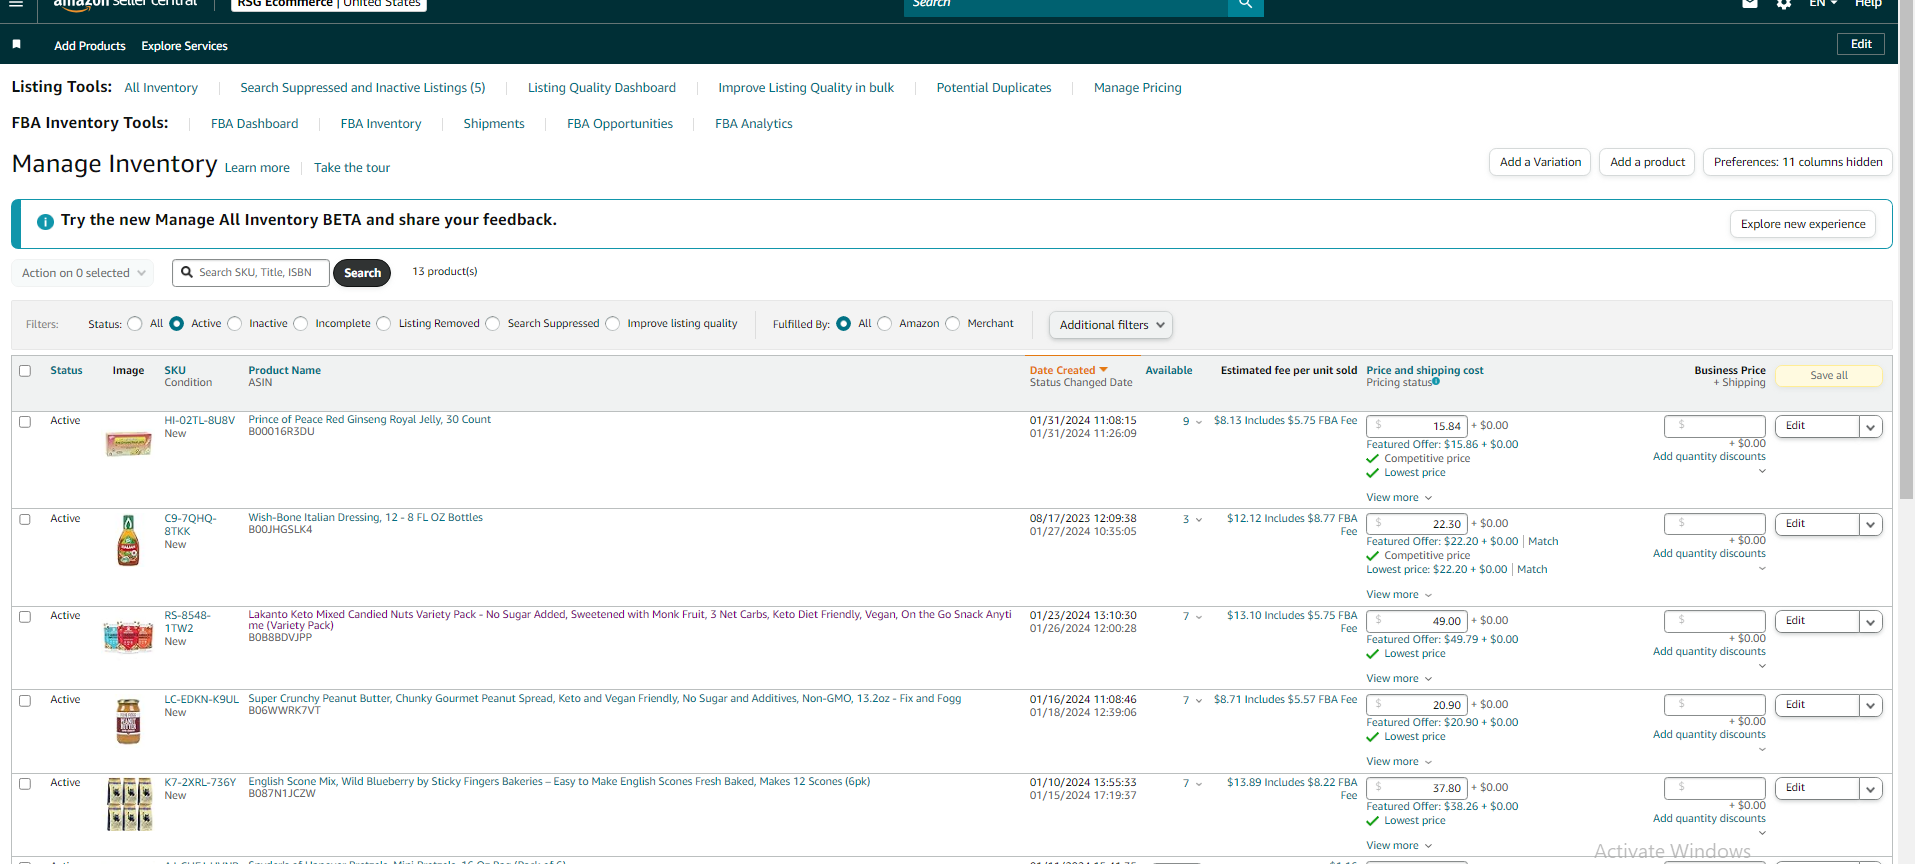Open the Edit dropdown arrow for English Scone row
The width and height of the screenshot is (1915, 864).
pyautogui.click(x=1870, y=789)
